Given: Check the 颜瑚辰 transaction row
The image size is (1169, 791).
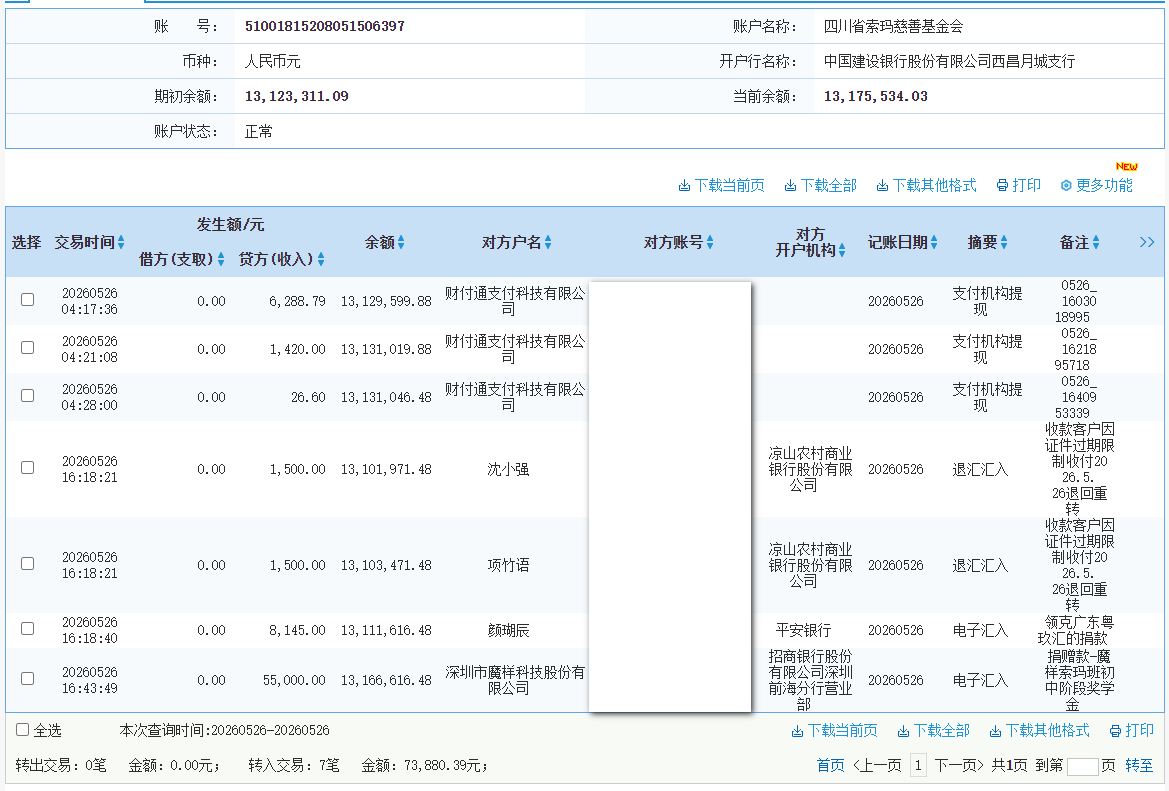Looking at the screenshot, I should 28,628.
